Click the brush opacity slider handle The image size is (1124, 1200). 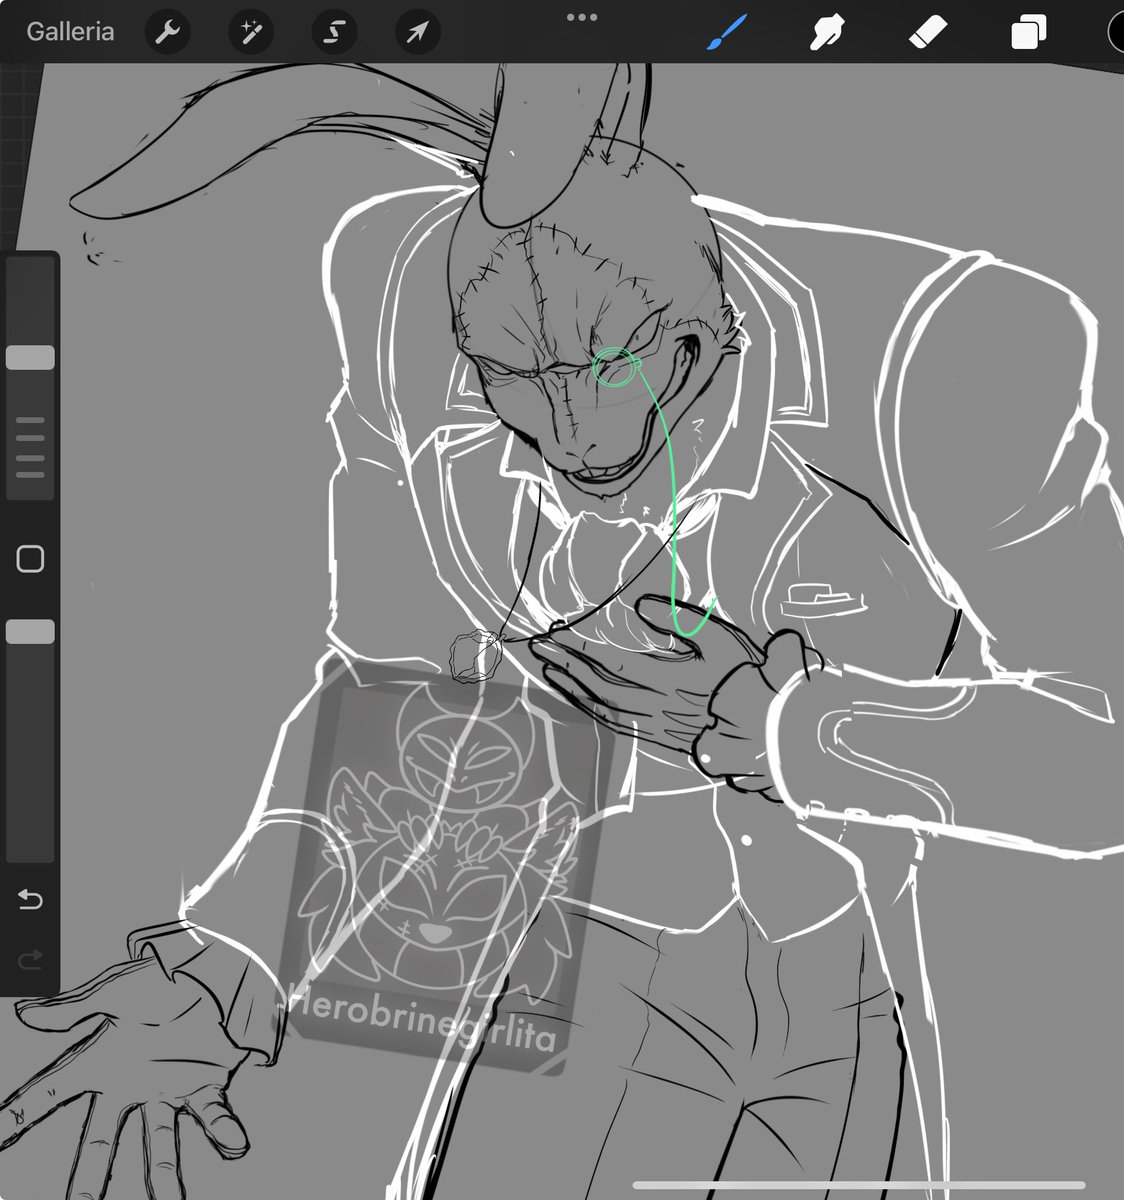pyautogui.click(x=30, y=631)
